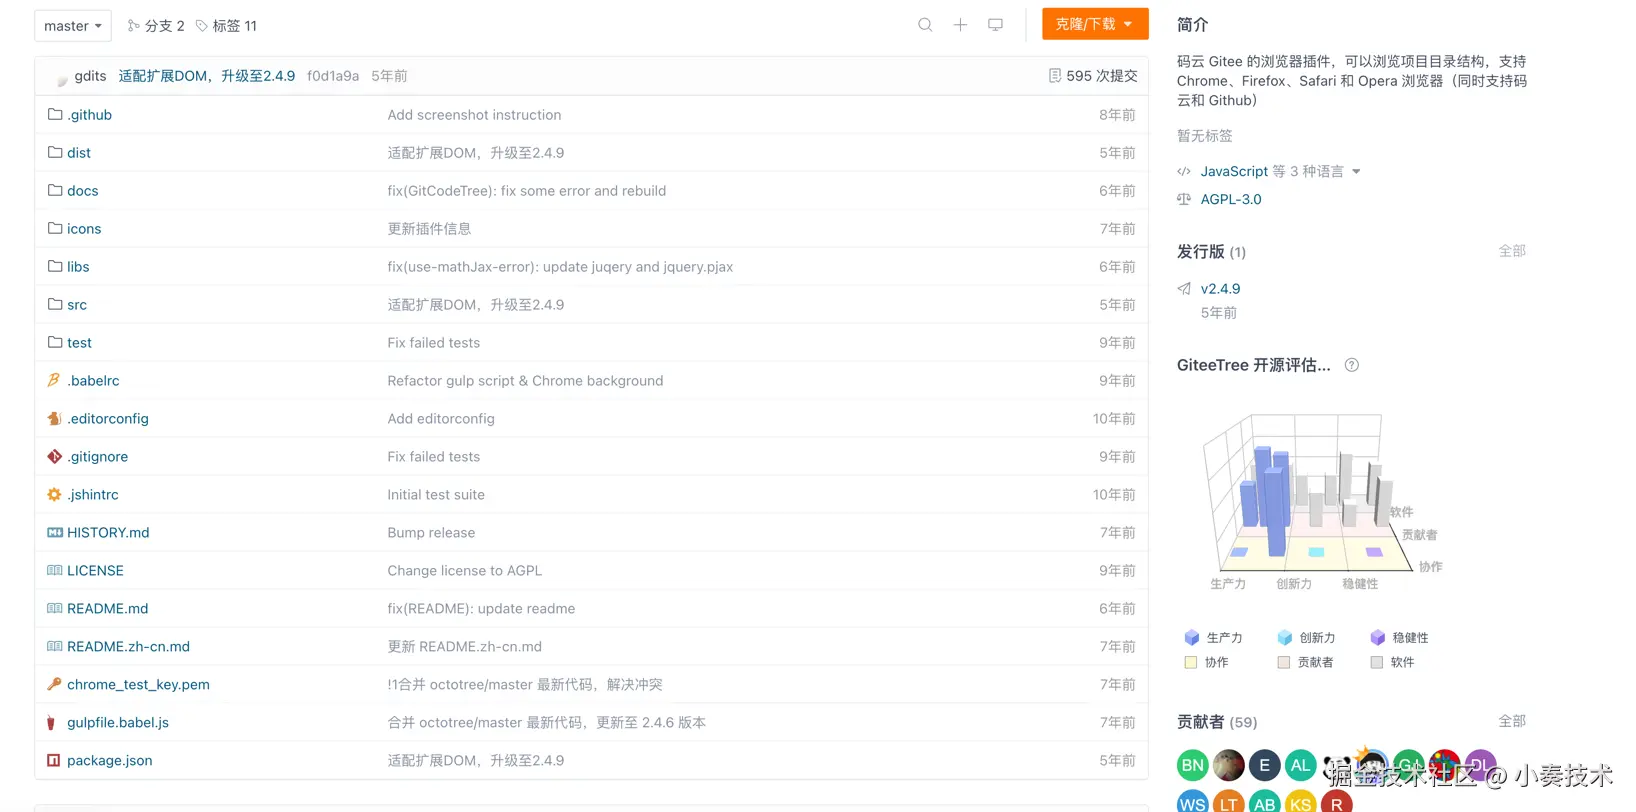Toggle the 协作 legend item
The width and height of the screenshot is (1636, 812).
(1206, 662)
